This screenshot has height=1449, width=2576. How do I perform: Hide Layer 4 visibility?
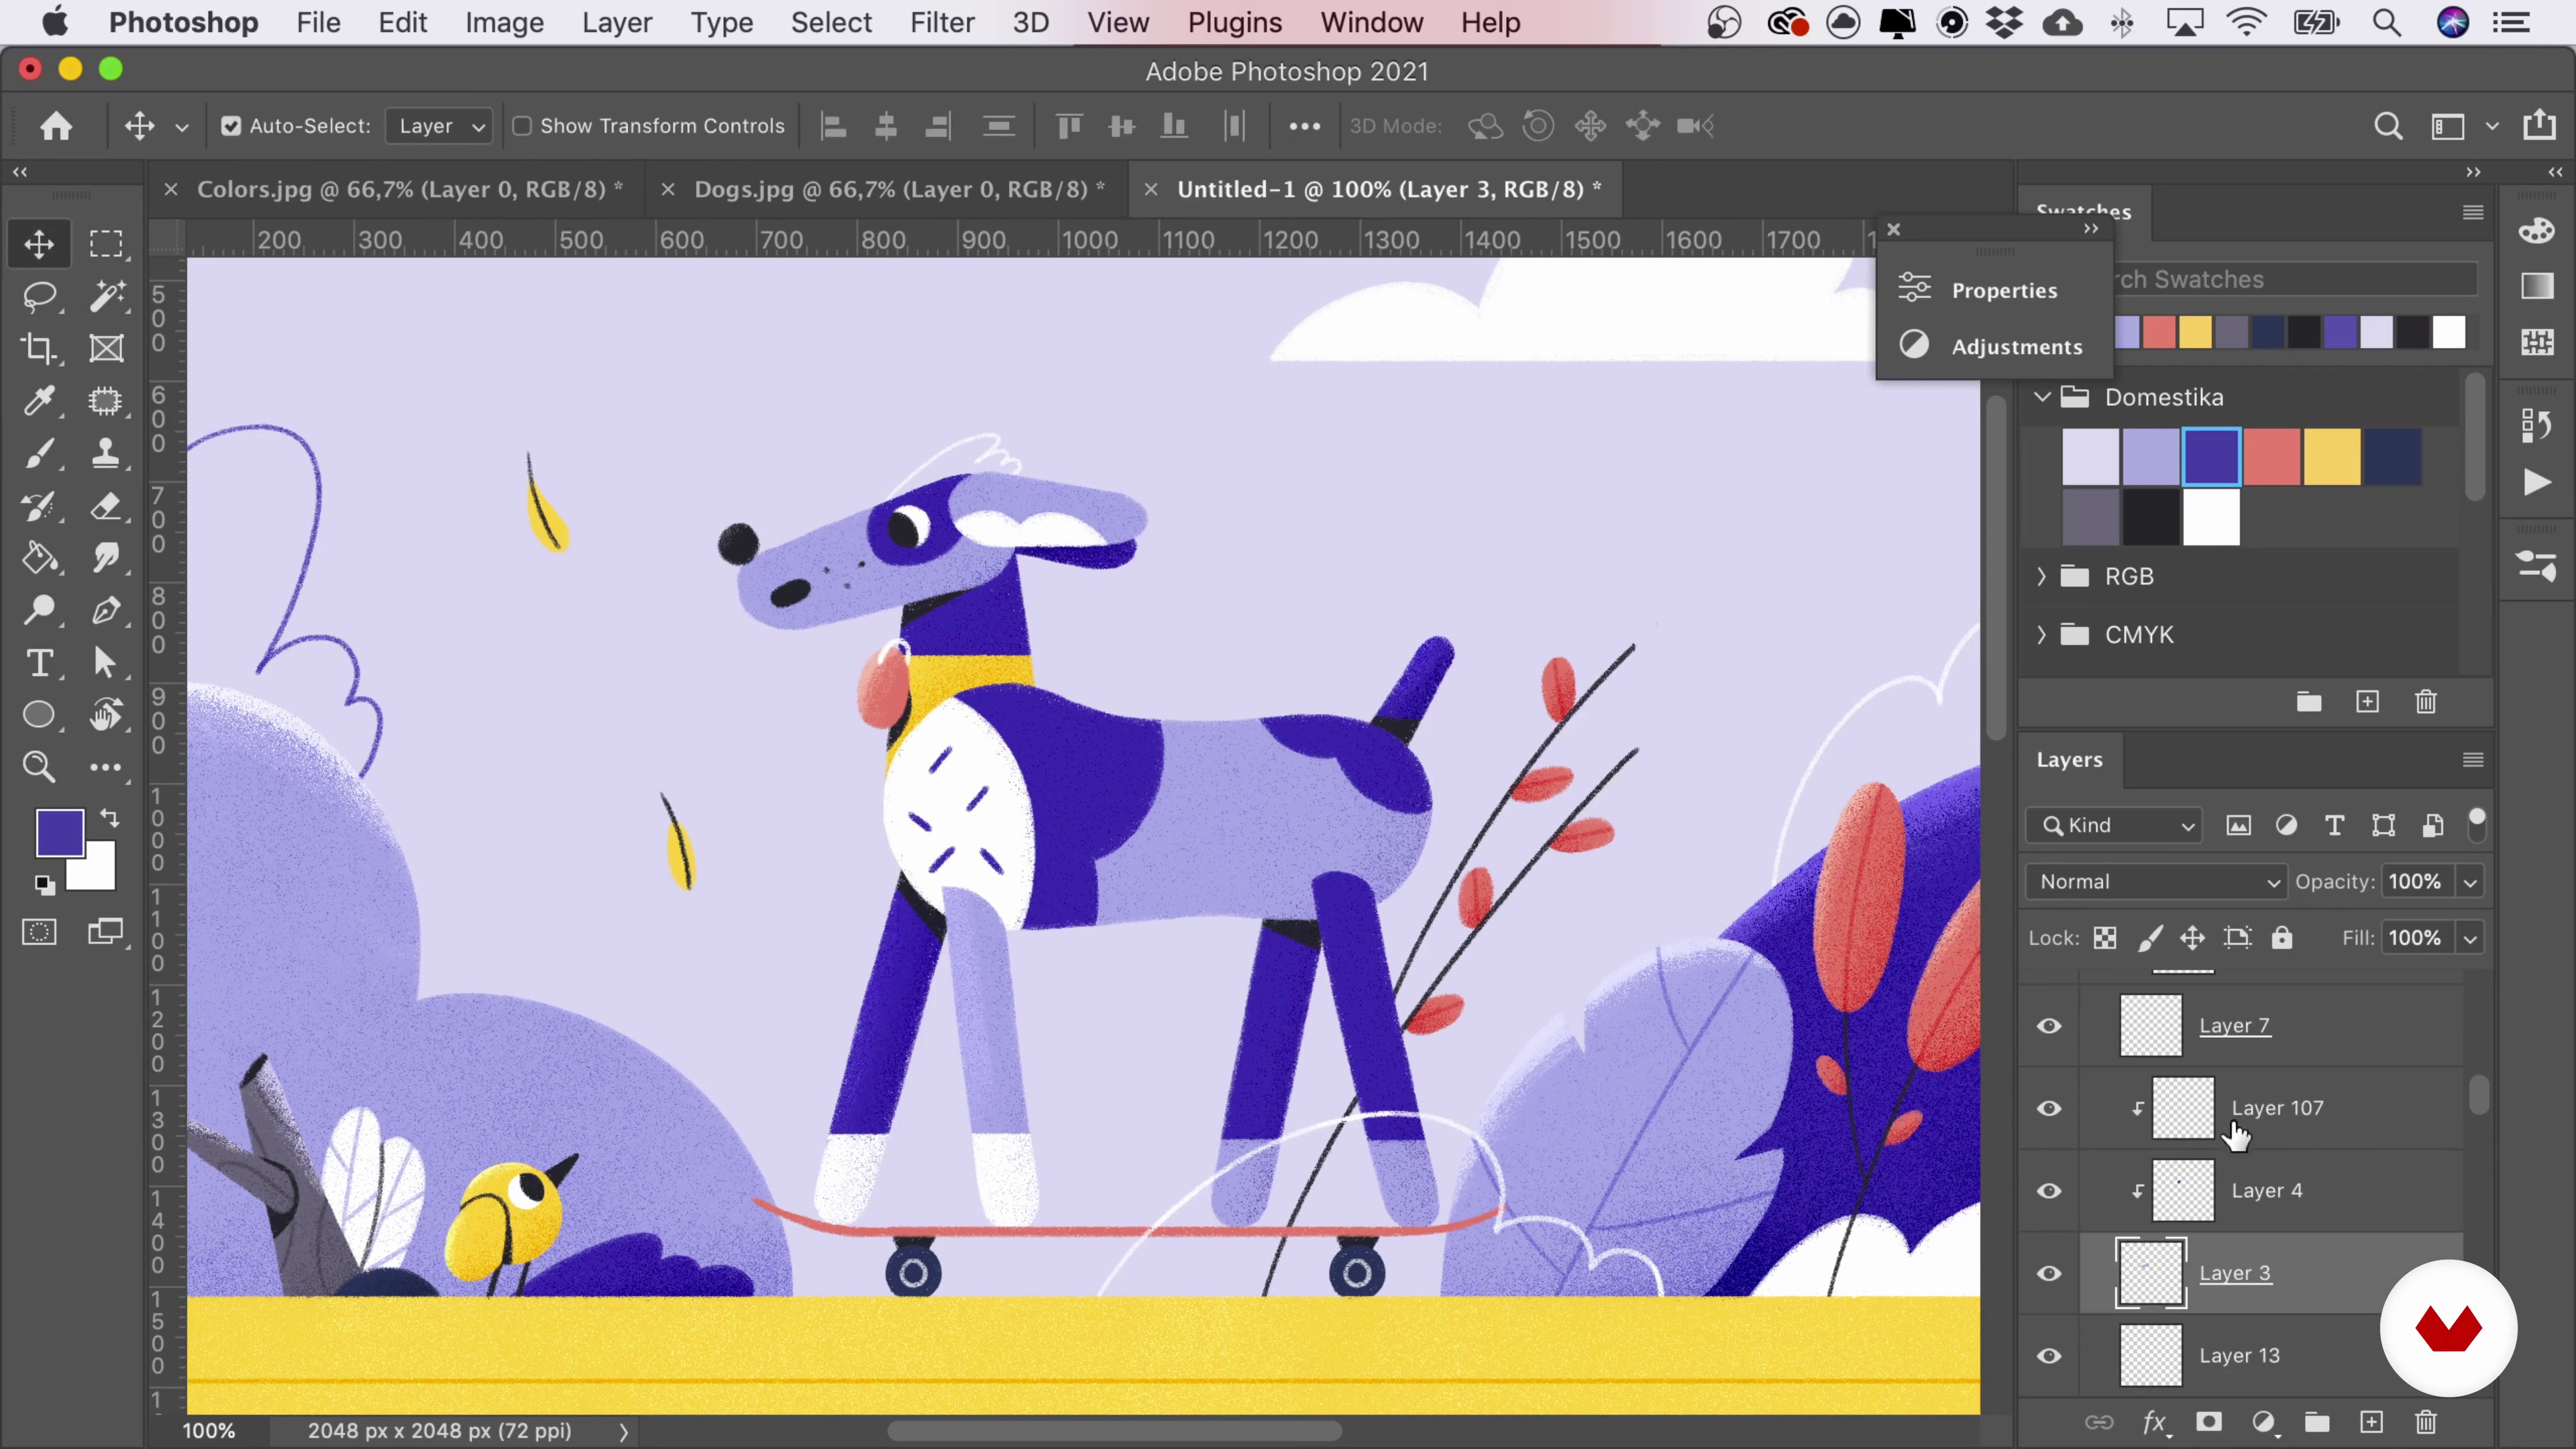2049,1191
